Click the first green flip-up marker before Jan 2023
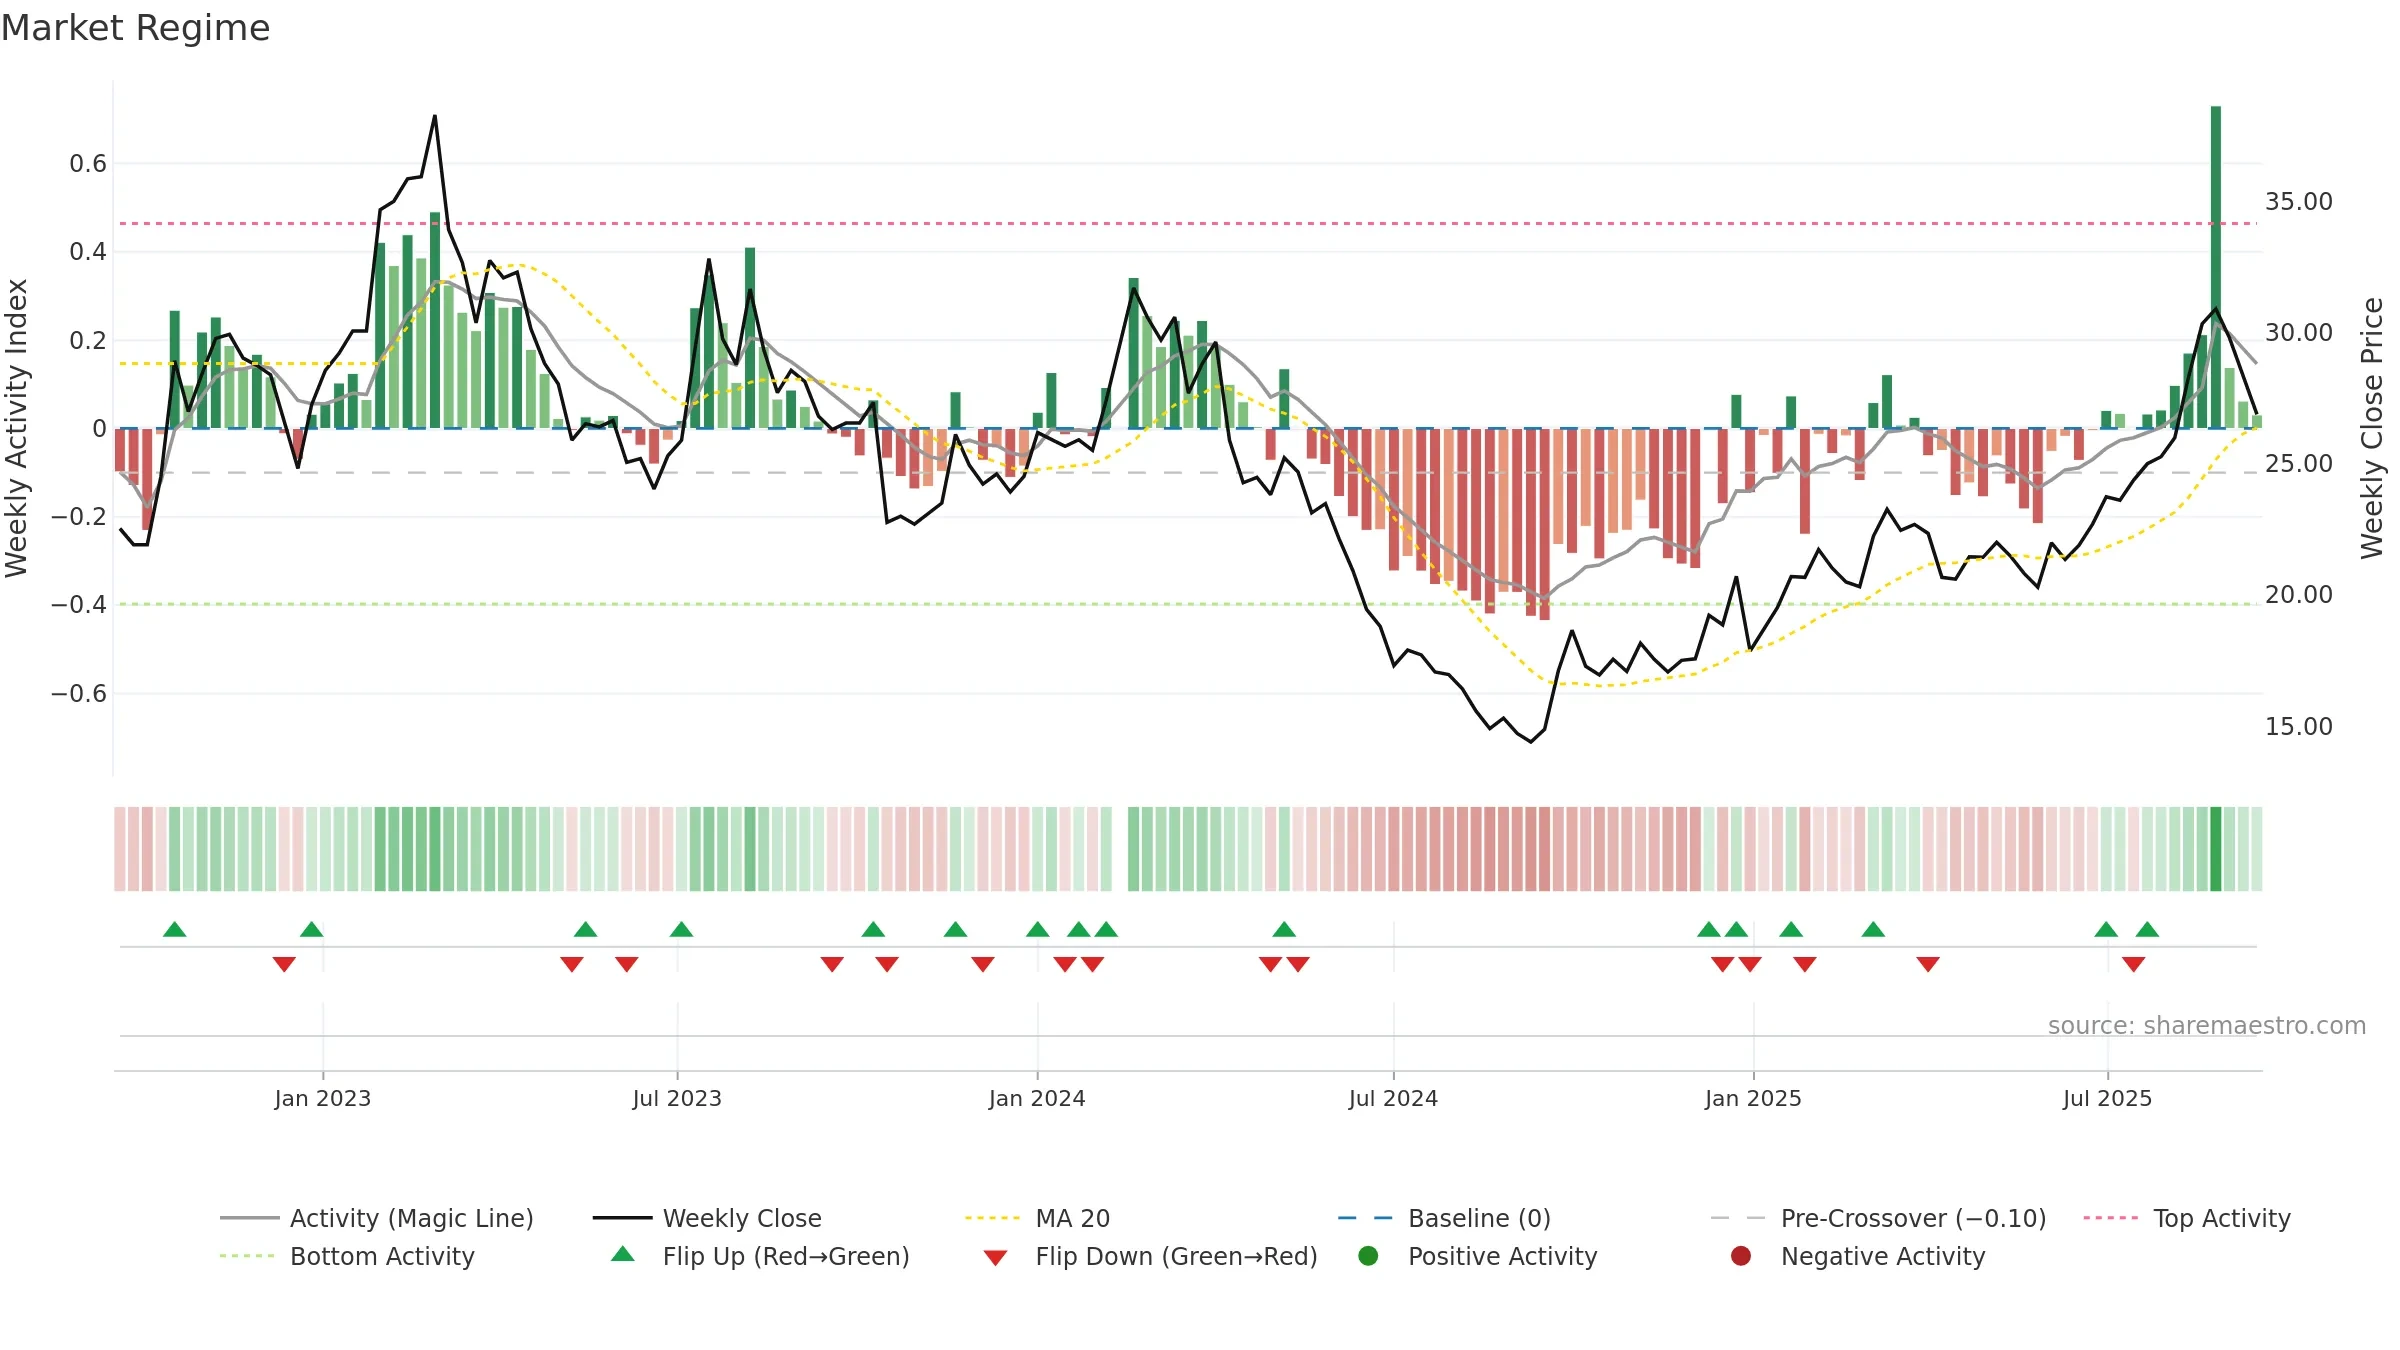The width and height of the screenshot is (2400, 1350). click(x=175, y=929)
